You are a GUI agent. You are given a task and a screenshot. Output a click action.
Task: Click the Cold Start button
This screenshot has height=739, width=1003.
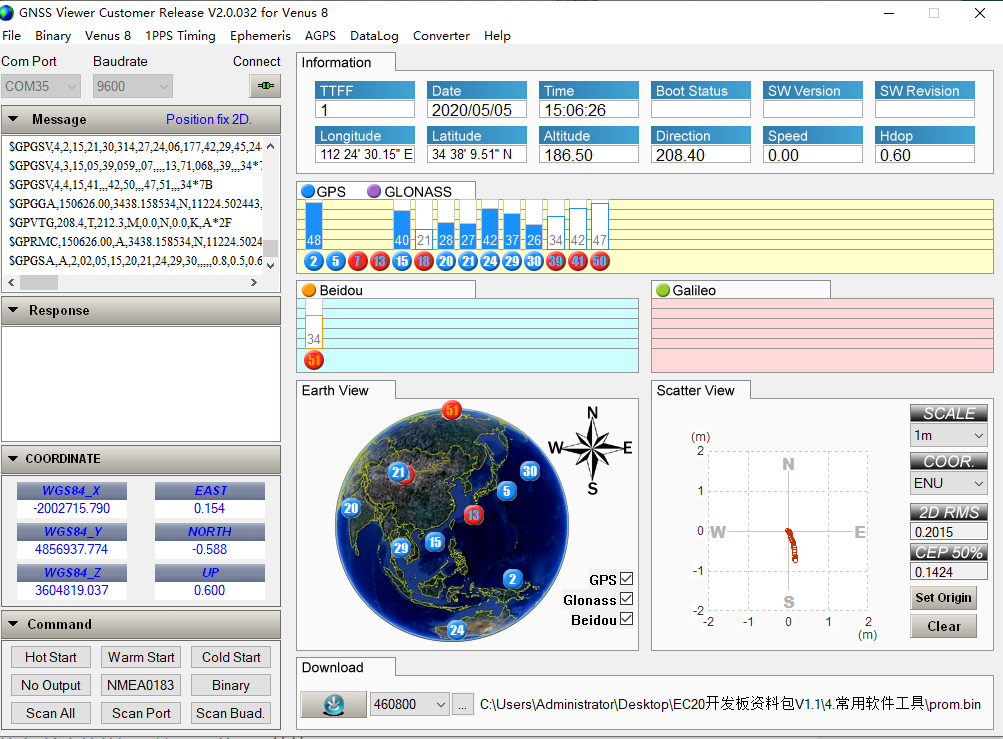pyautogui.click(x=231, y=657)
